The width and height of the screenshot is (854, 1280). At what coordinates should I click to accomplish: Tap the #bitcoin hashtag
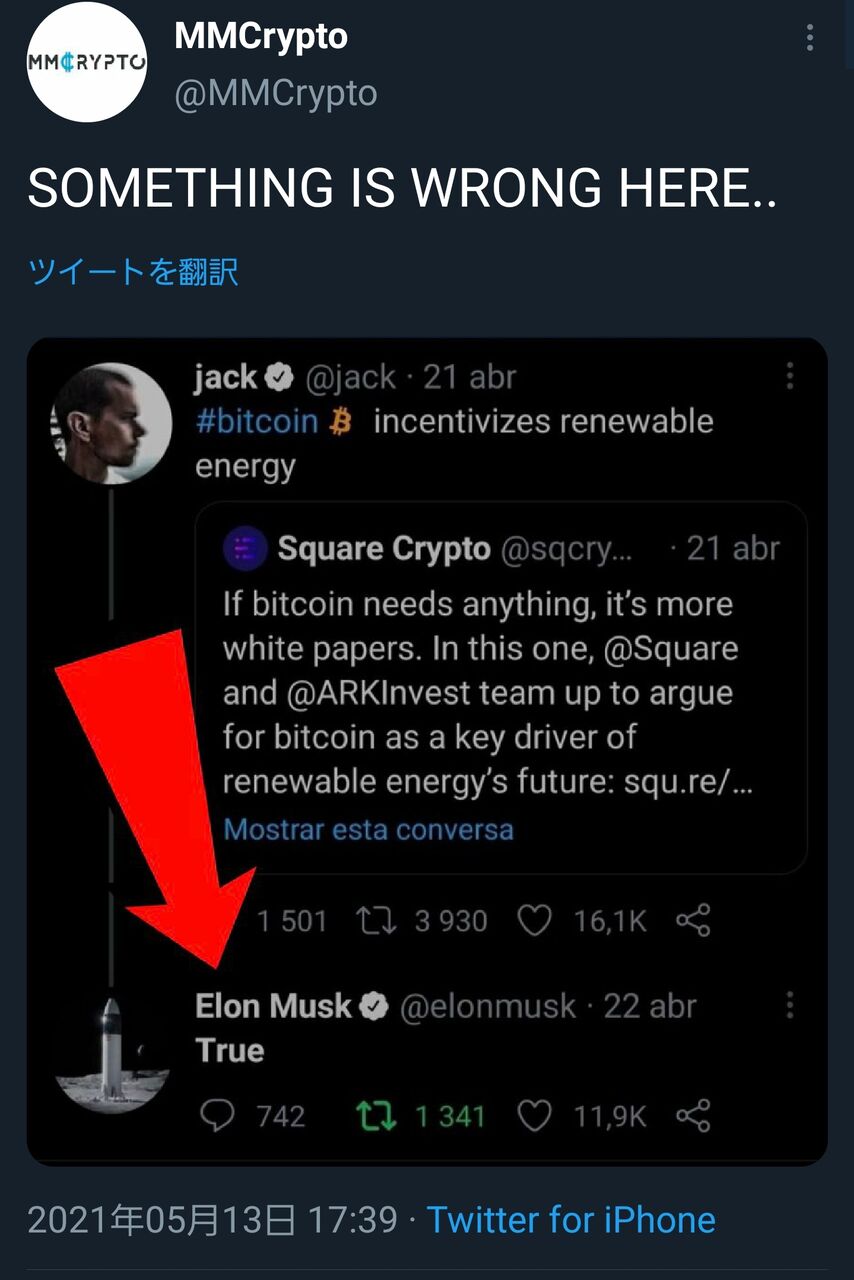tap(256, 421)
